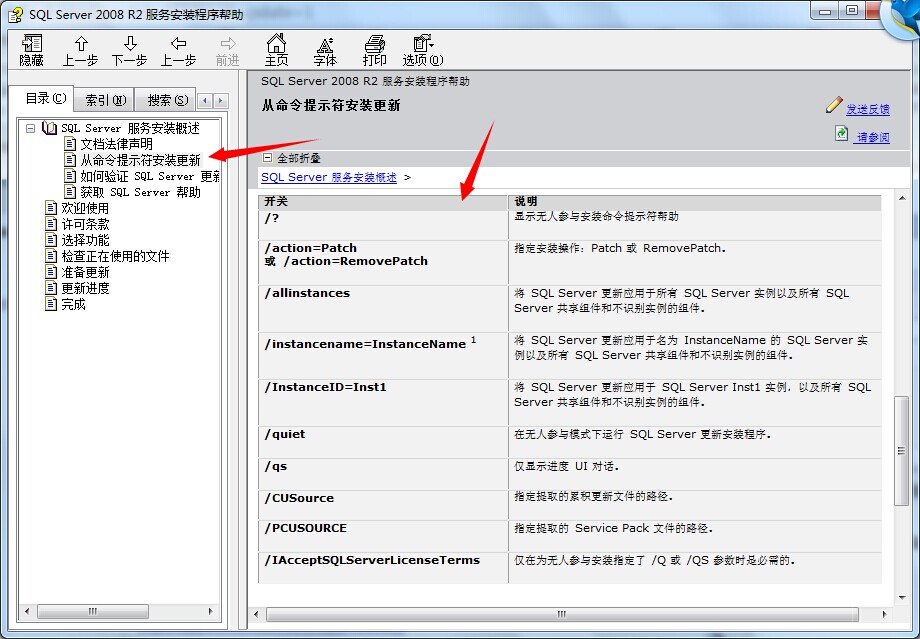Viewport: 920px width, 639px height.
Task: Click the tab strip right scroll arrow
Action: click(x=221, y=101)
